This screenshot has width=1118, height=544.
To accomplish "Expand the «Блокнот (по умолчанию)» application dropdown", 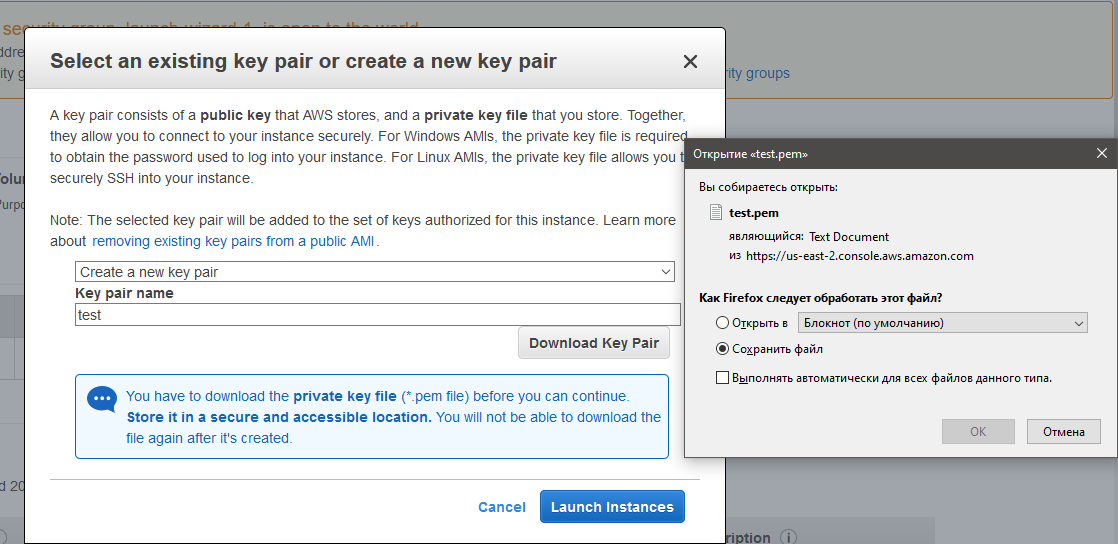I will tap(942, 323).
